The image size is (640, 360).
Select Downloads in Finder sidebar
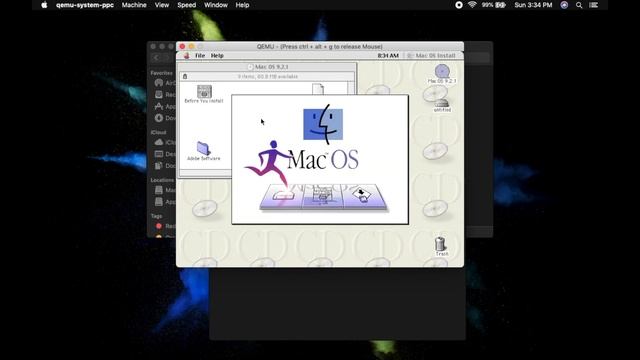pyautogui.click(x=164, y=118)
